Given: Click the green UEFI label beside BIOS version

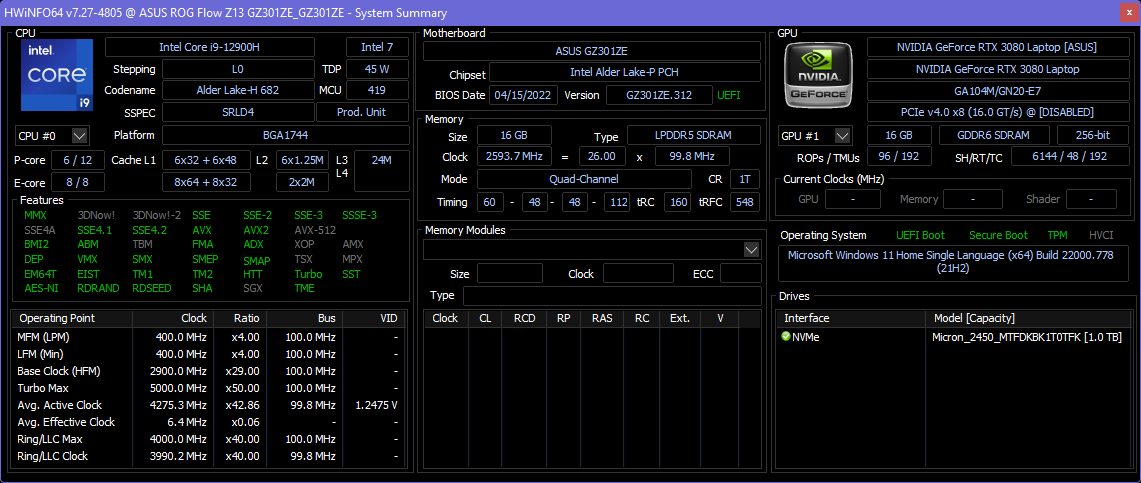Looking at the screenshot, I should [730, 95].
